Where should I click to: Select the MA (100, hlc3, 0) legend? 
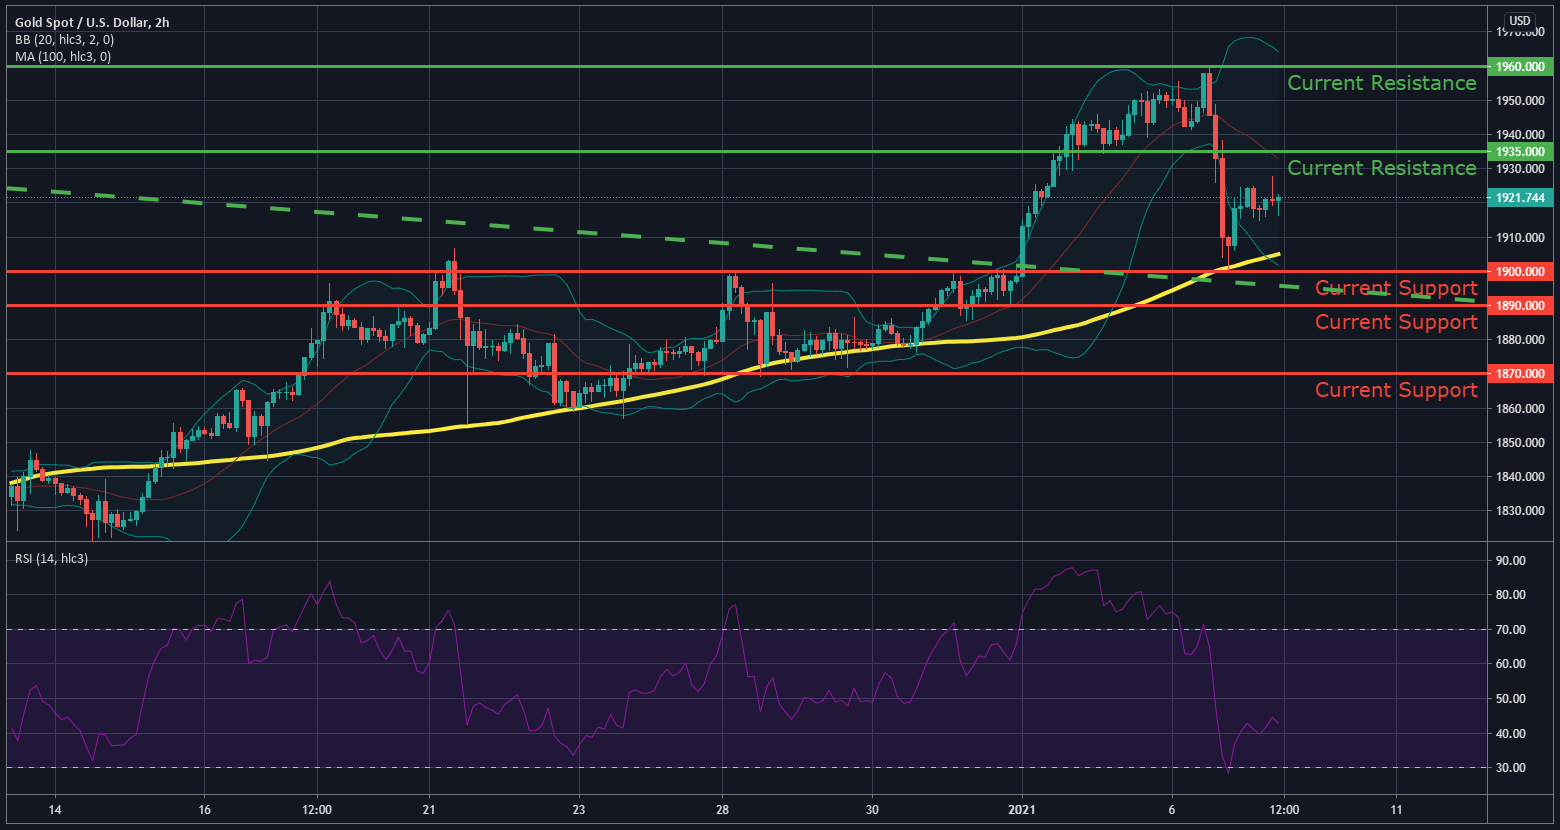(x=63, y=57)
